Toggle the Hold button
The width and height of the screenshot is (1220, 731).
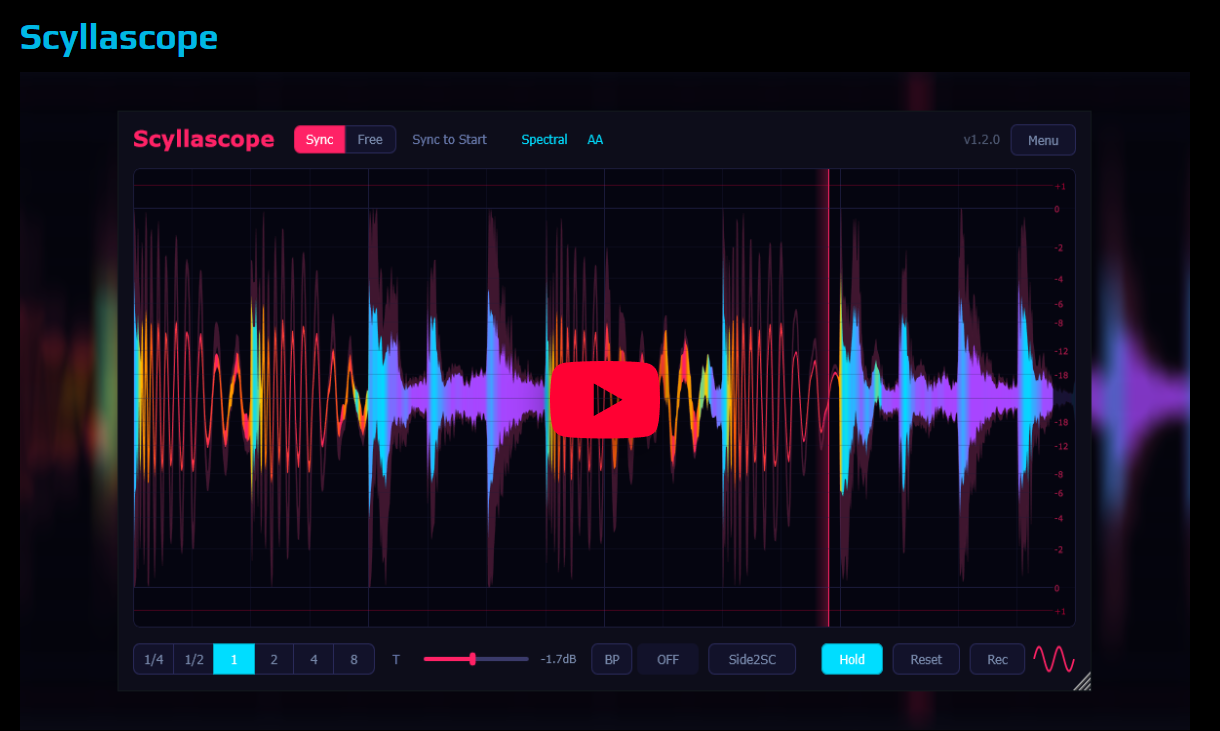point(852,659)
